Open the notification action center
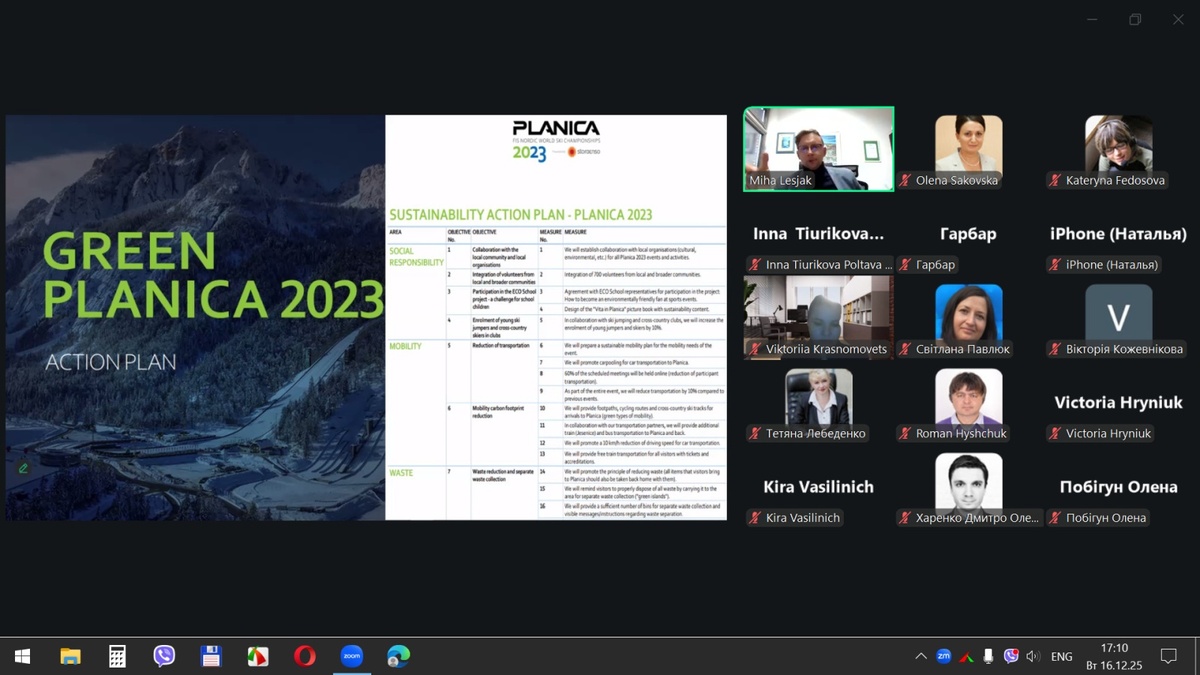Screen dimensions: 1200x675 (1168, 656)
